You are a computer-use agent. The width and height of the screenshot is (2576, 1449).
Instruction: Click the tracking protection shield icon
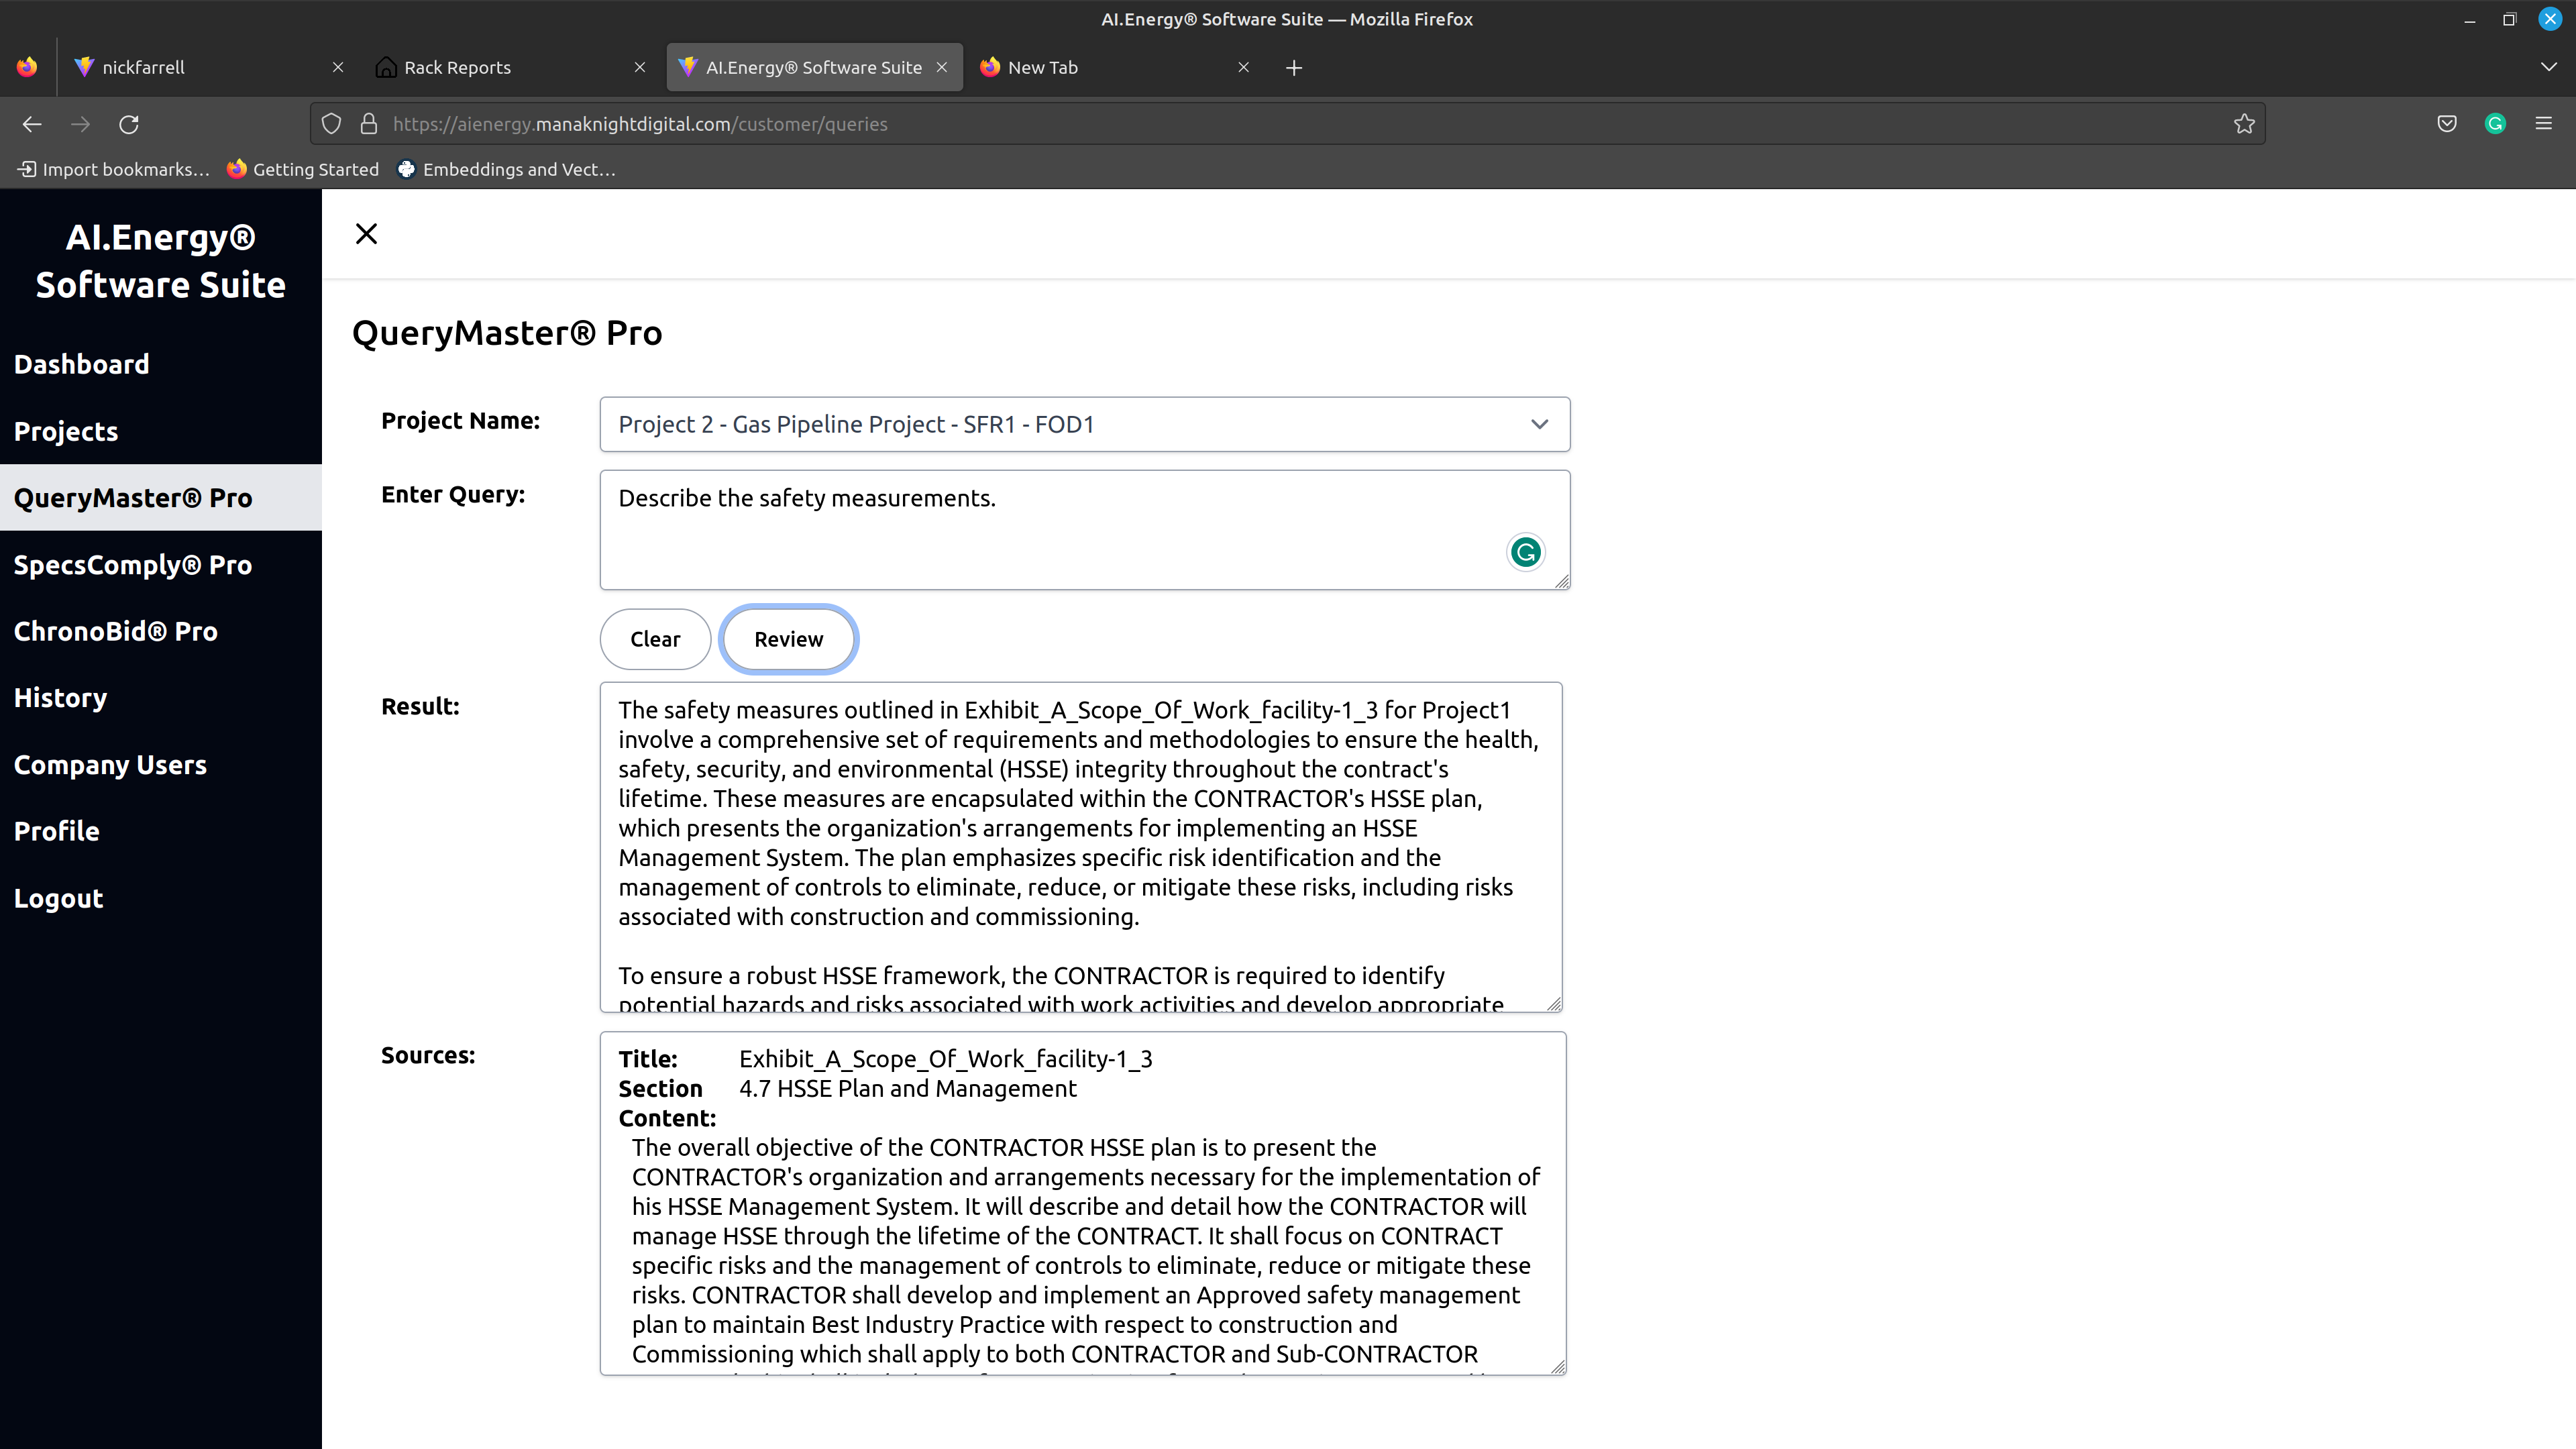click(331, 124)
